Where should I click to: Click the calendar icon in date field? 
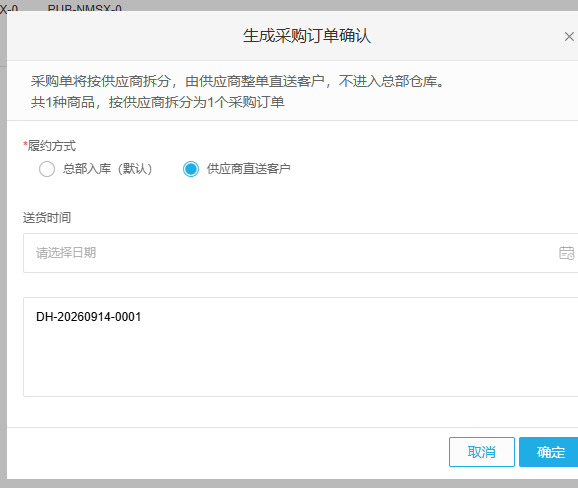click(566, 253)
